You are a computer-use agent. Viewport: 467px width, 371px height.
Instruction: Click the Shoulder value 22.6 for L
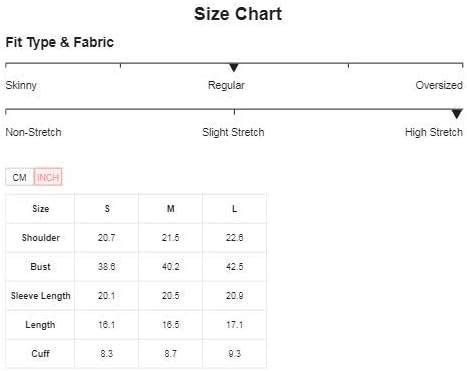235,238
